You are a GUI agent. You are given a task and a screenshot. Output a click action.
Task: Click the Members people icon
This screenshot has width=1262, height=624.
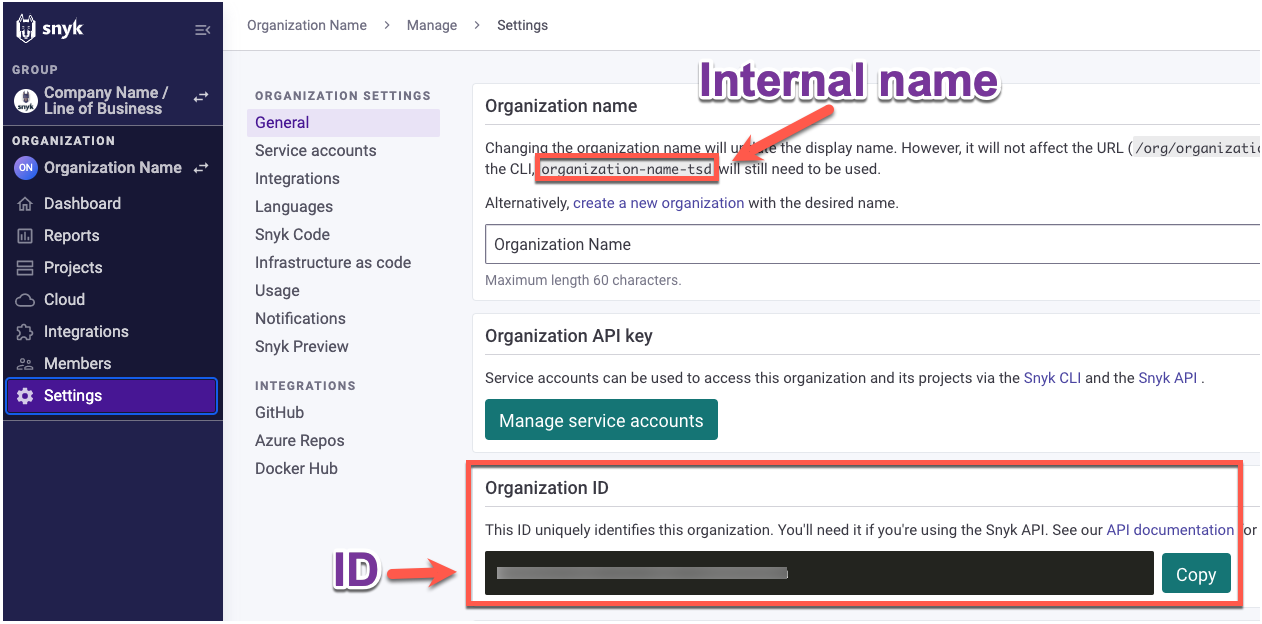[25, 364]
